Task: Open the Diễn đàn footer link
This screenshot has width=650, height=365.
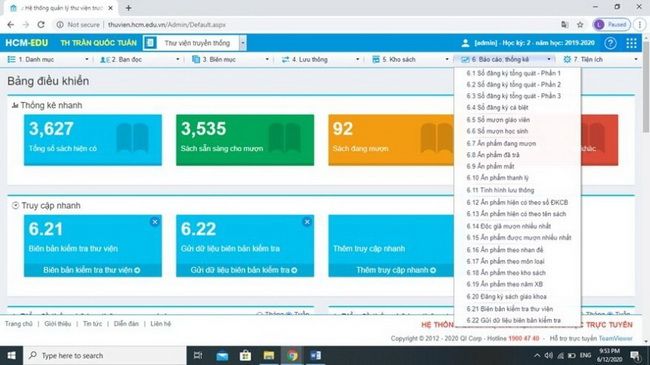Action: 126,324
